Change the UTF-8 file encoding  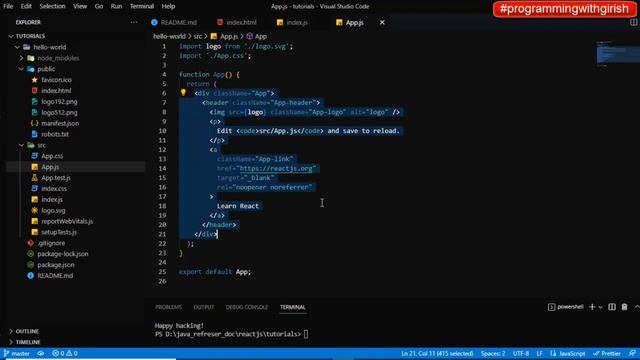pos(521,353)
